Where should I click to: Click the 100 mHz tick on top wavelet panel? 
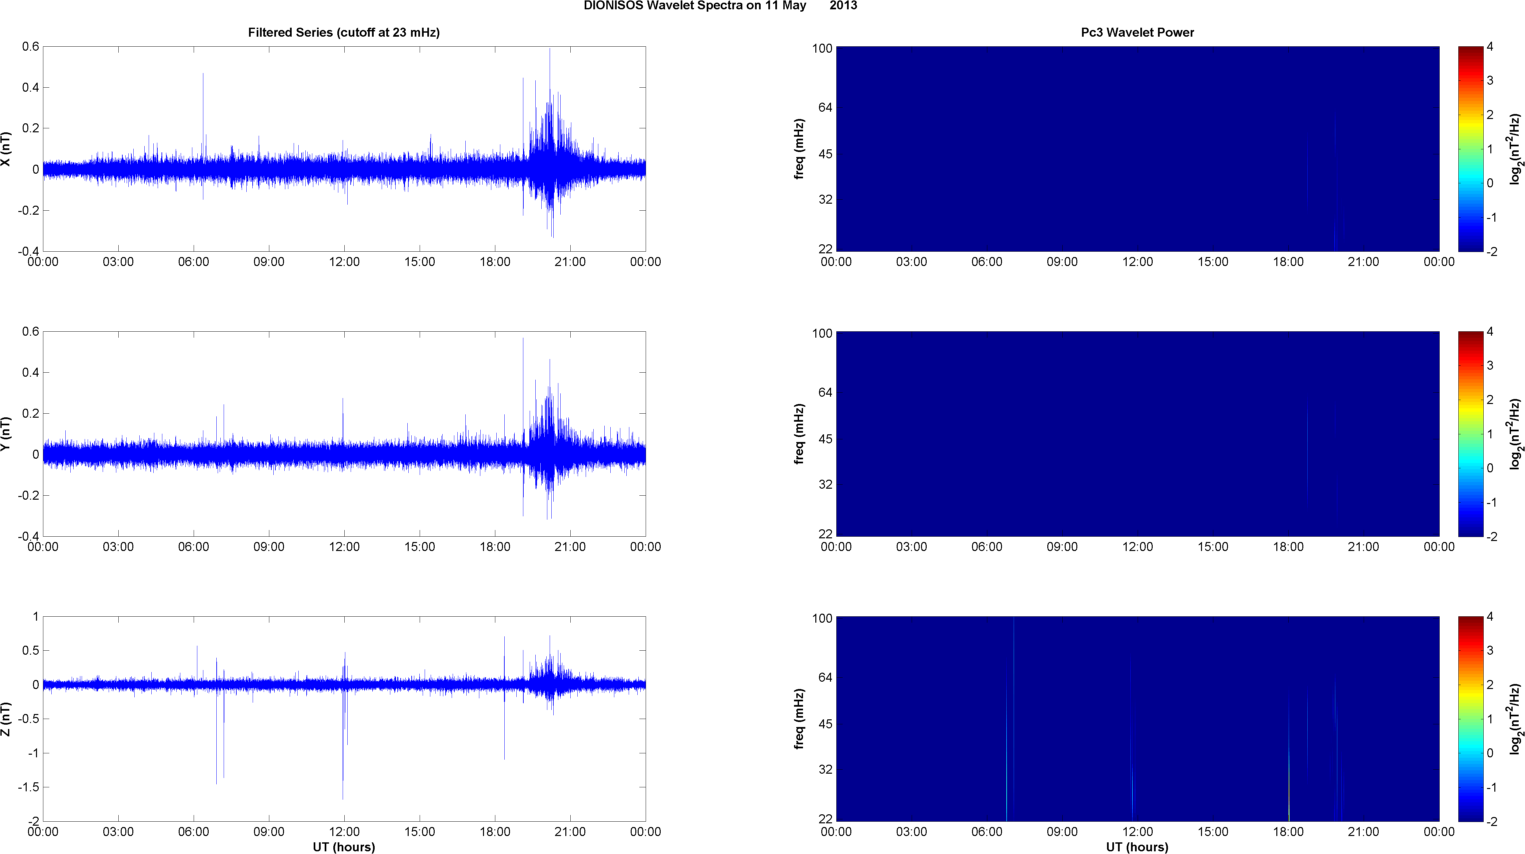[x=822, y=48]
